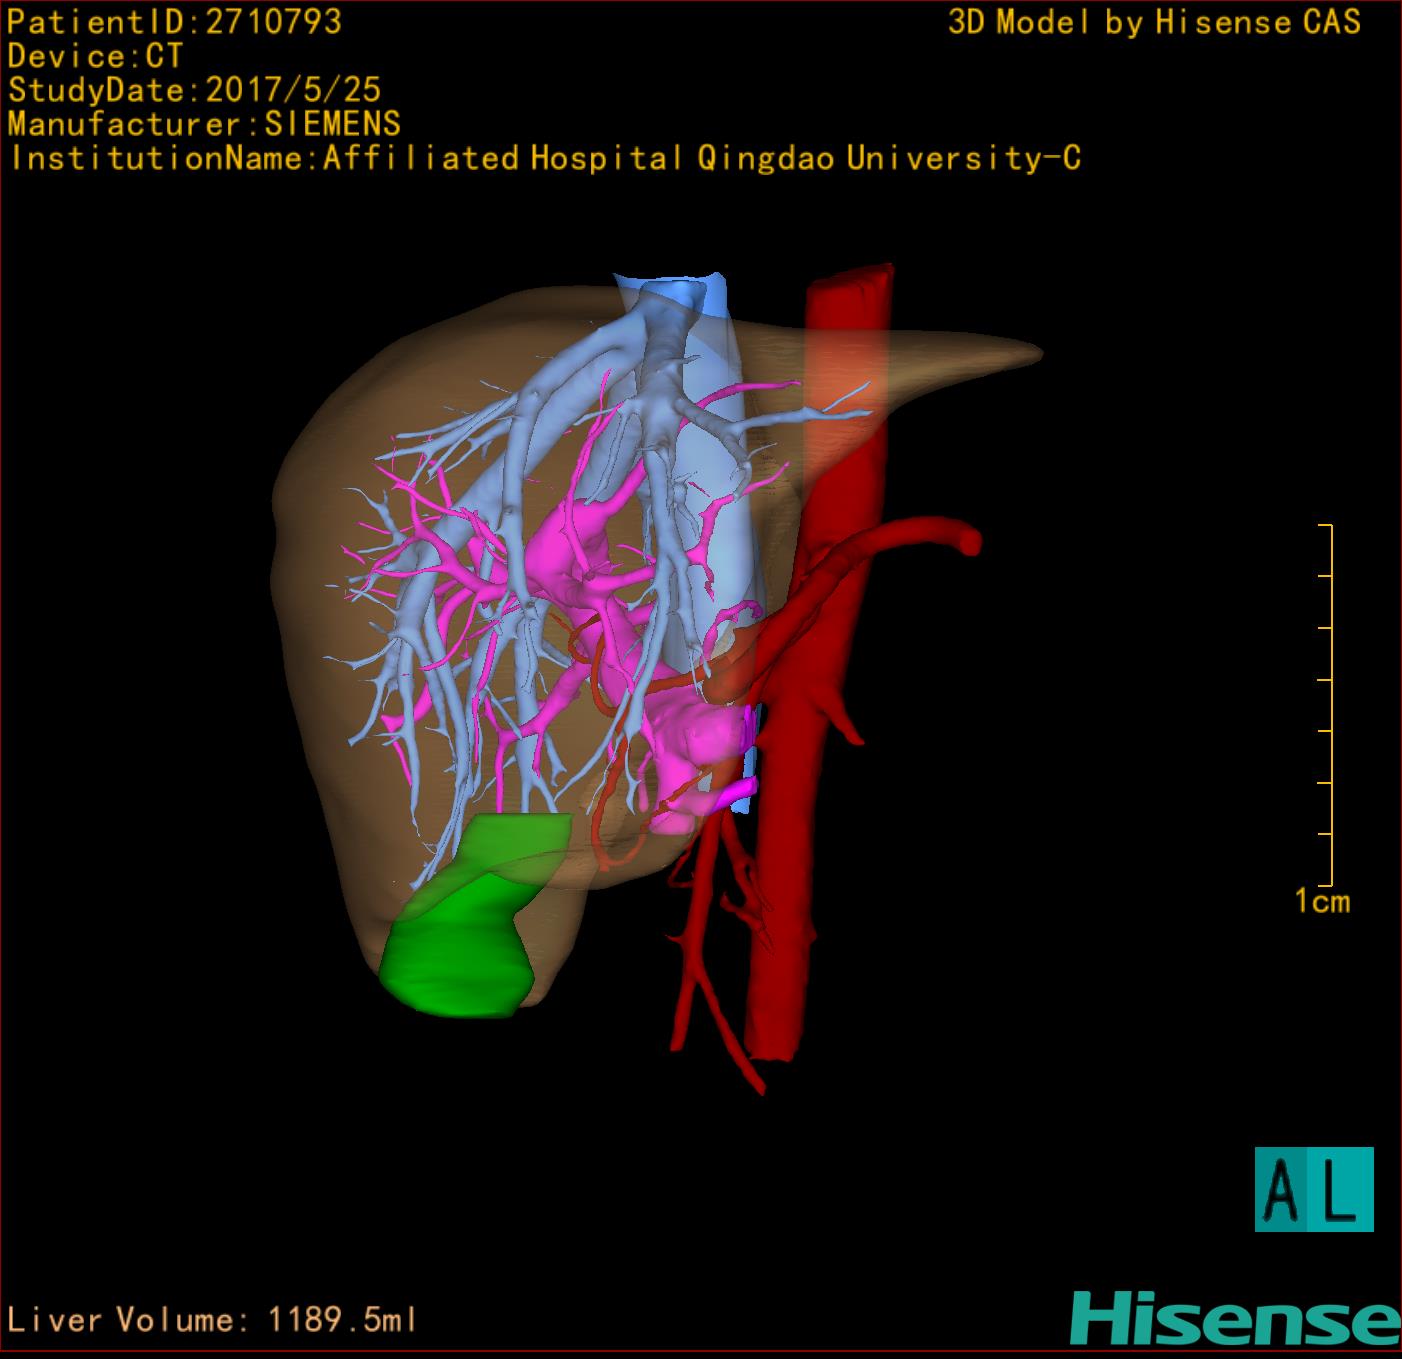Click the "StudyDate:2017/5/25" line

(194, 90)
